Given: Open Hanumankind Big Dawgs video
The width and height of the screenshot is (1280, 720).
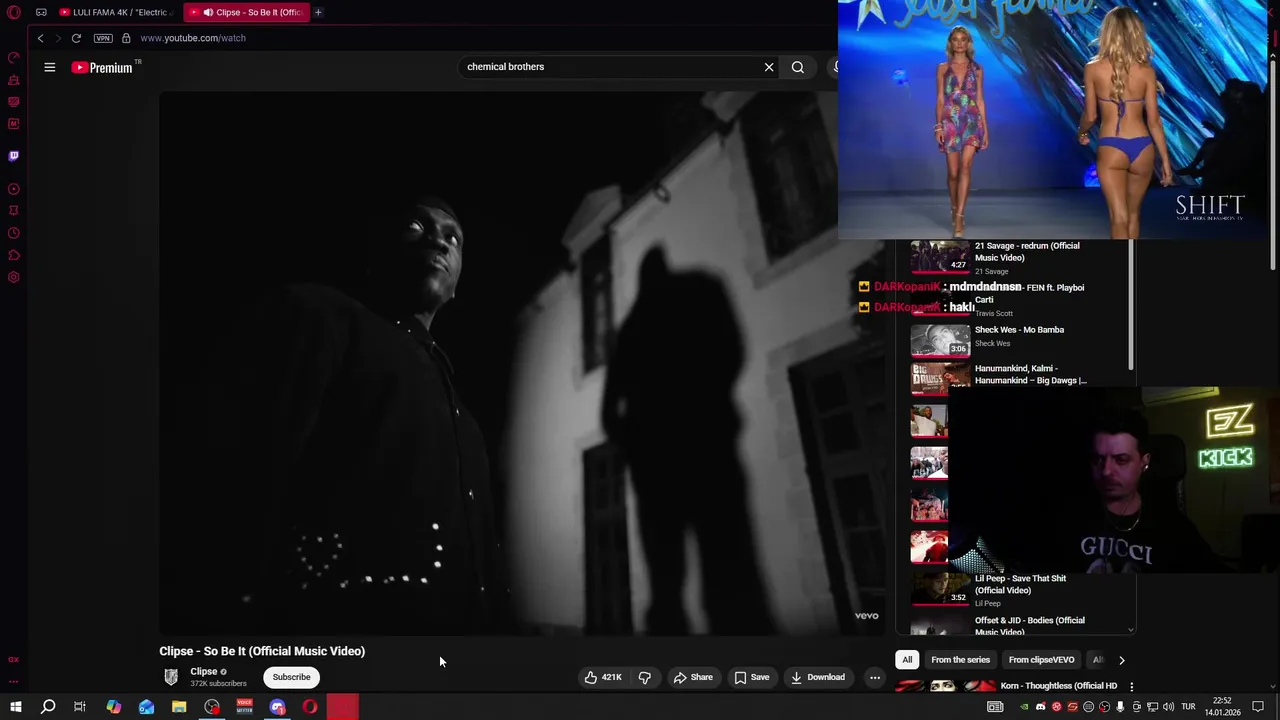Looking at the screenshot, I should 1030,374.
